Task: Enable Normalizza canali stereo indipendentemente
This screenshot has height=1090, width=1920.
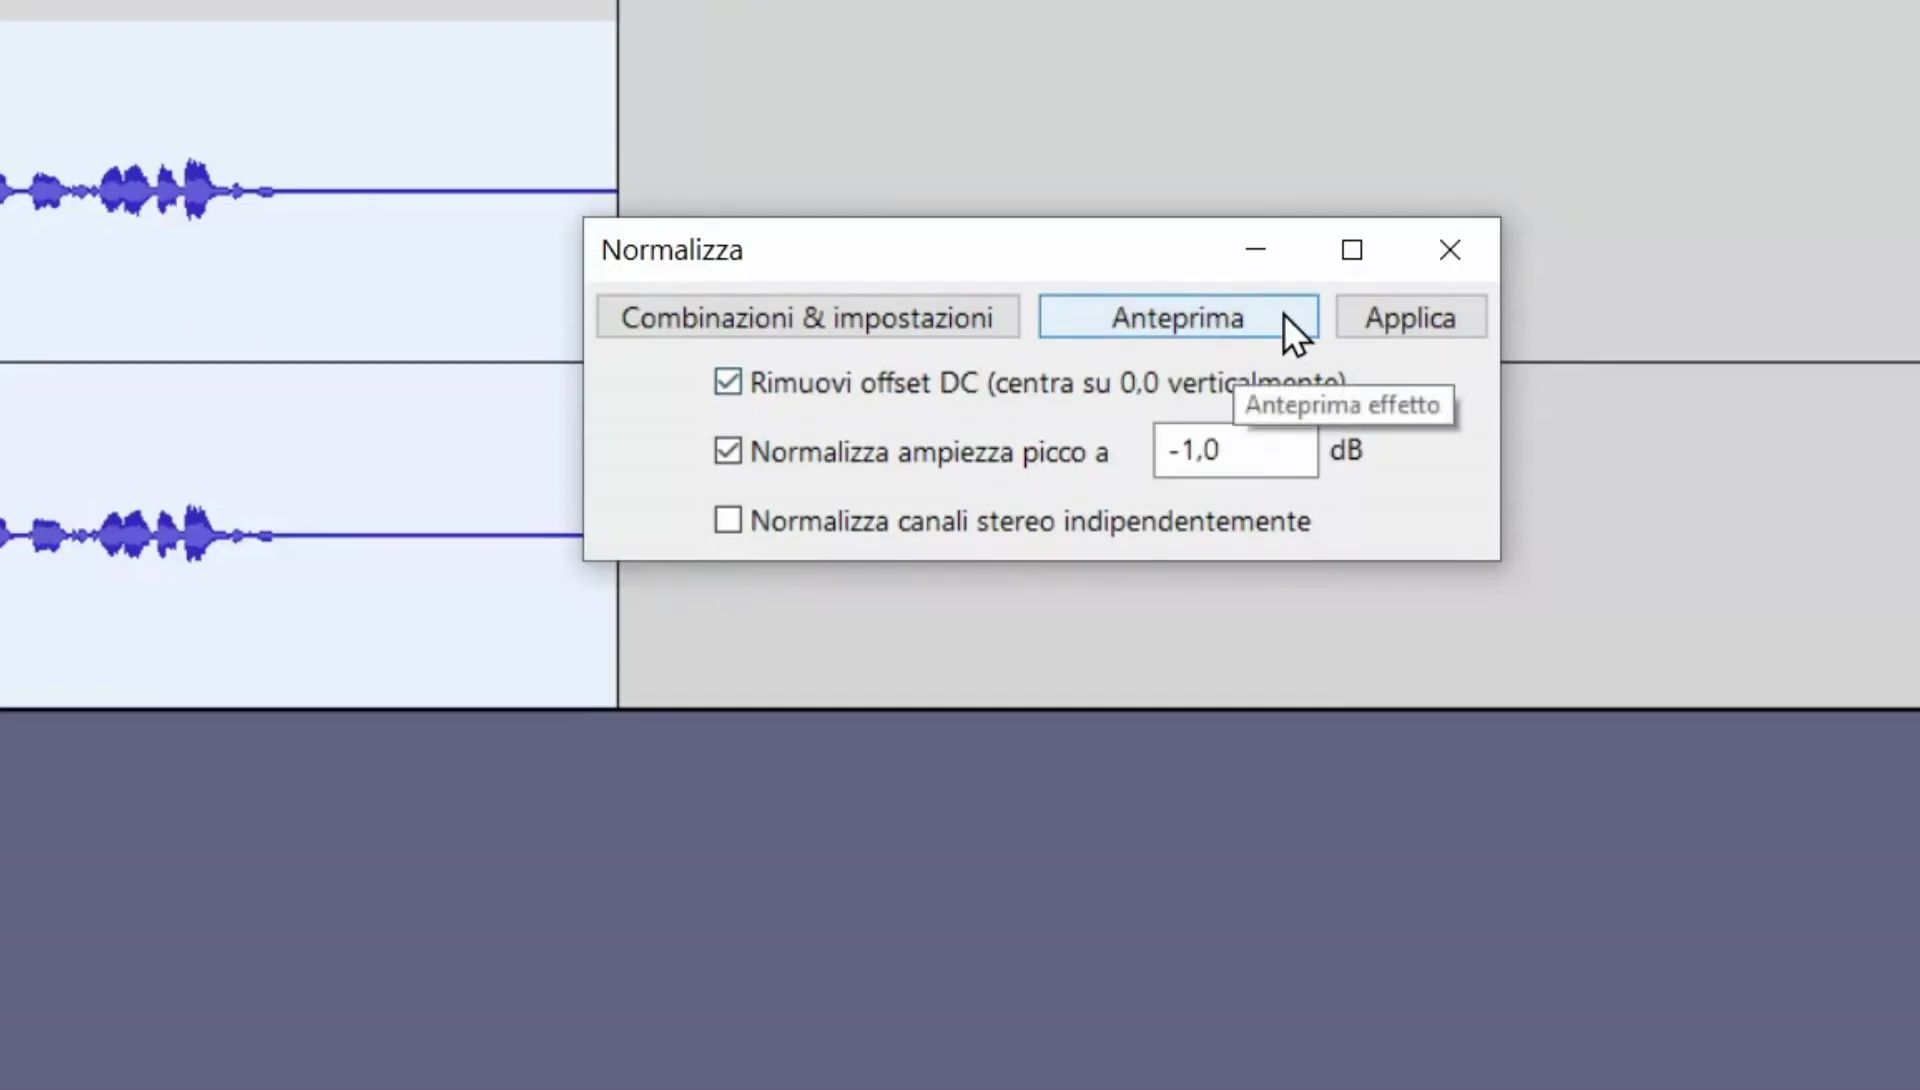Action: 728,520
